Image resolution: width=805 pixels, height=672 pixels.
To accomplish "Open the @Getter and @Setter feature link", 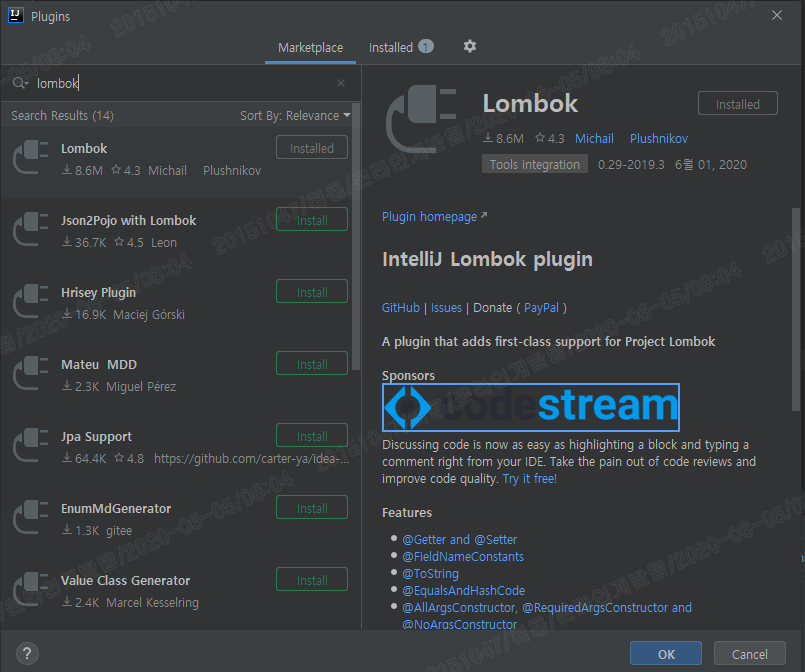I will pyautogui.click(x=459, y=540).
